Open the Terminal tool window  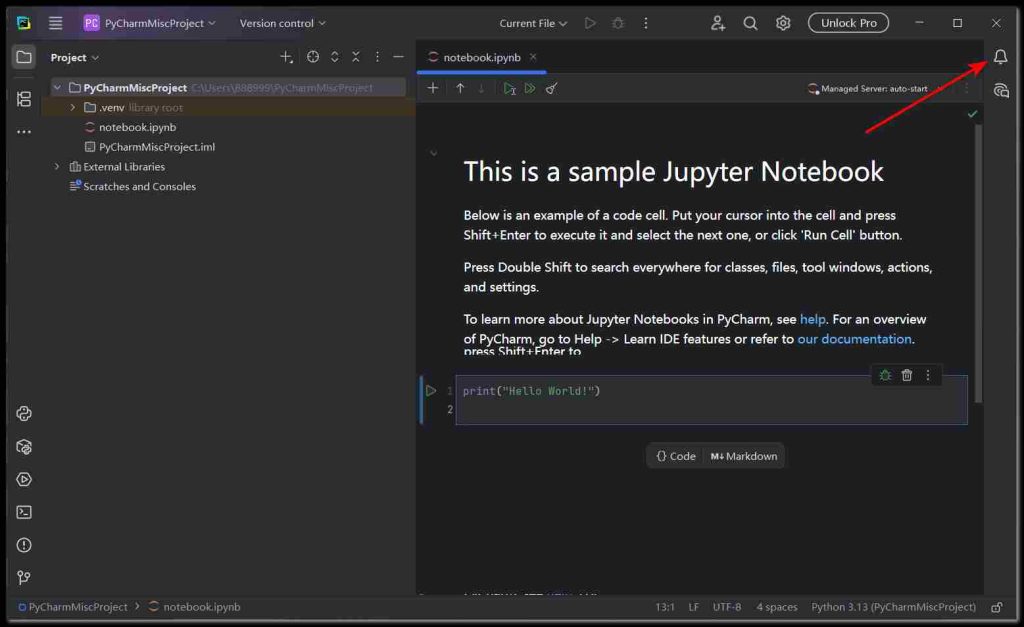click(x=24, y=512)
